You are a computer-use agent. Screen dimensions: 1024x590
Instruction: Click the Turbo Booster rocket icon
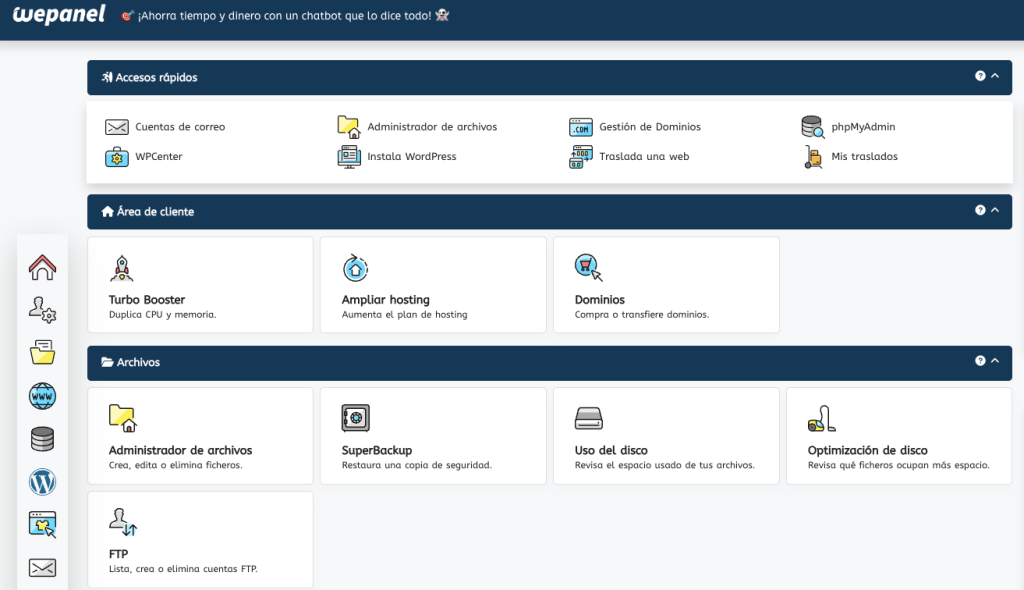click(x=121, y=269)
